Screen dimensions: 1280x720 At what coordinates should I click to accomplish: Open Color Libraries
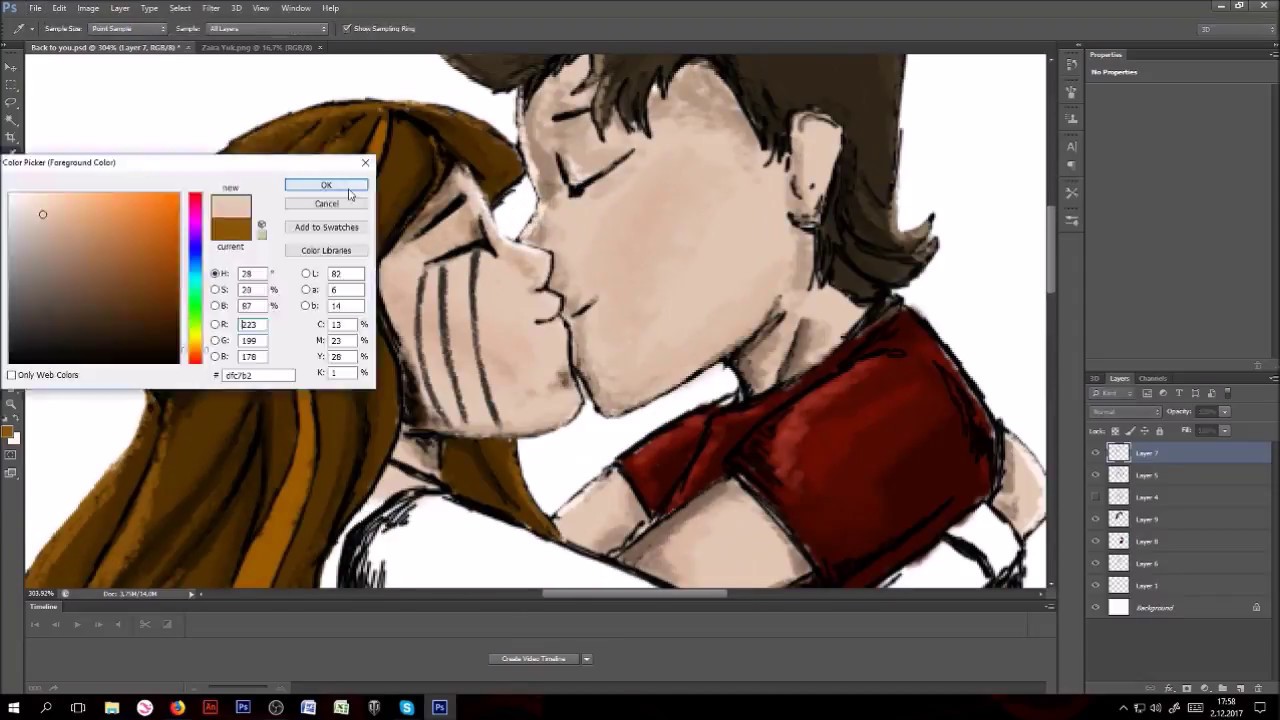pyautogui.click(x=326, y=250)
